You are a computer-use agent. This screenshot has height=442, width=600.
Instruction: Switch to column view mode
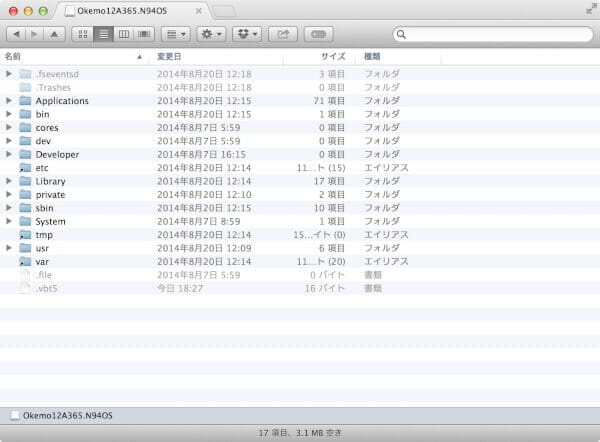coord(124,34)
